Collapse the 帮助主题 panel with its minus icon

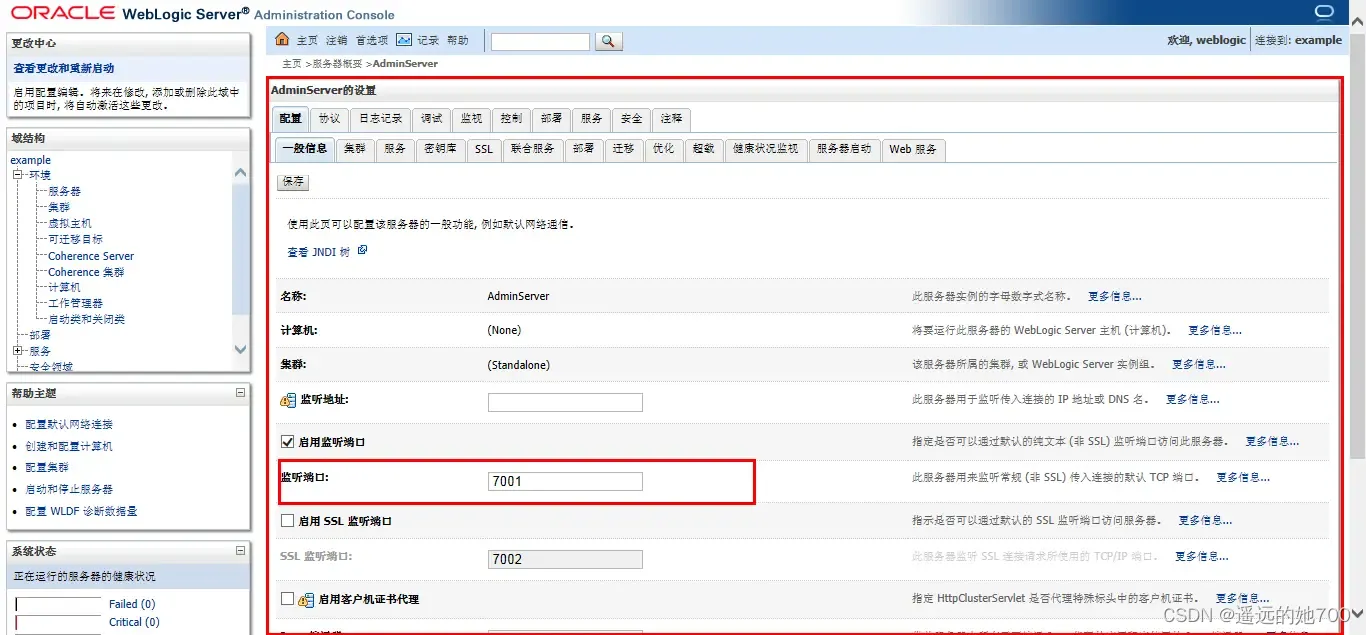240,393
